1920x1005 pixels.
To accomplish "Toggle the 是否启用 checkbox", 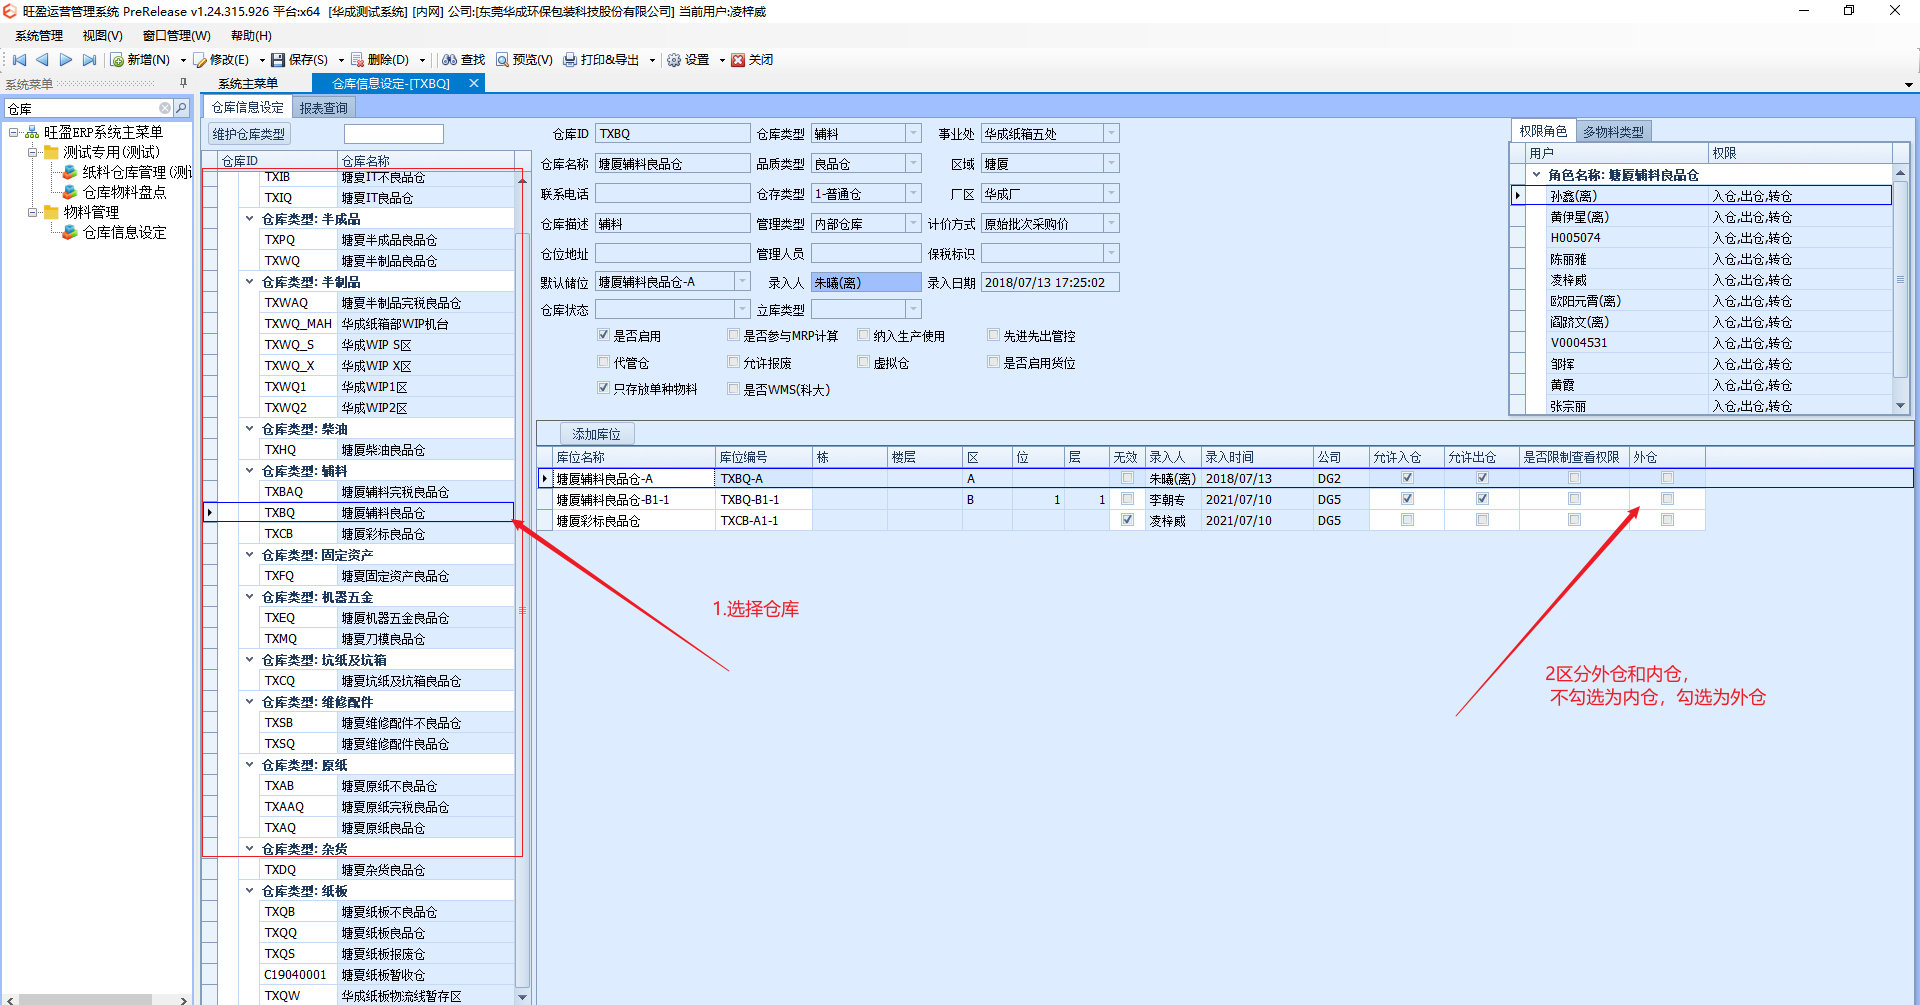I will tap(603, 335).
